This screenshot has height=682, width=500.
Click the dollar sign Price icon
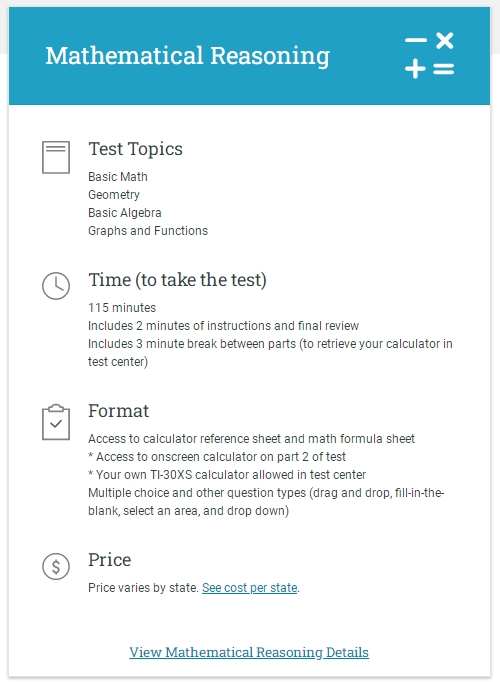pyautogui.click(x=56, y=566)
